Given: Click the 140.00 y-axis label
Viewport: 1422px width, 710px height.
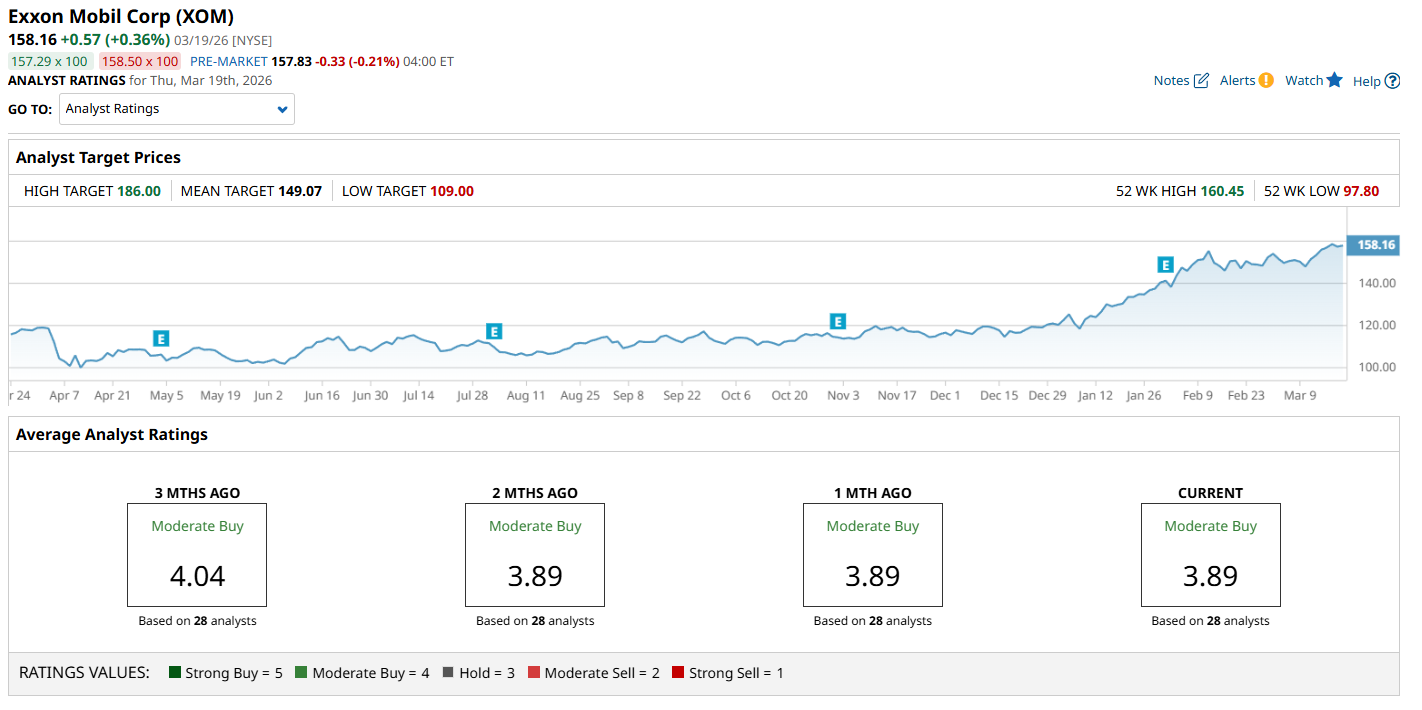Looking at the screenshot, I should point(1376,284).
